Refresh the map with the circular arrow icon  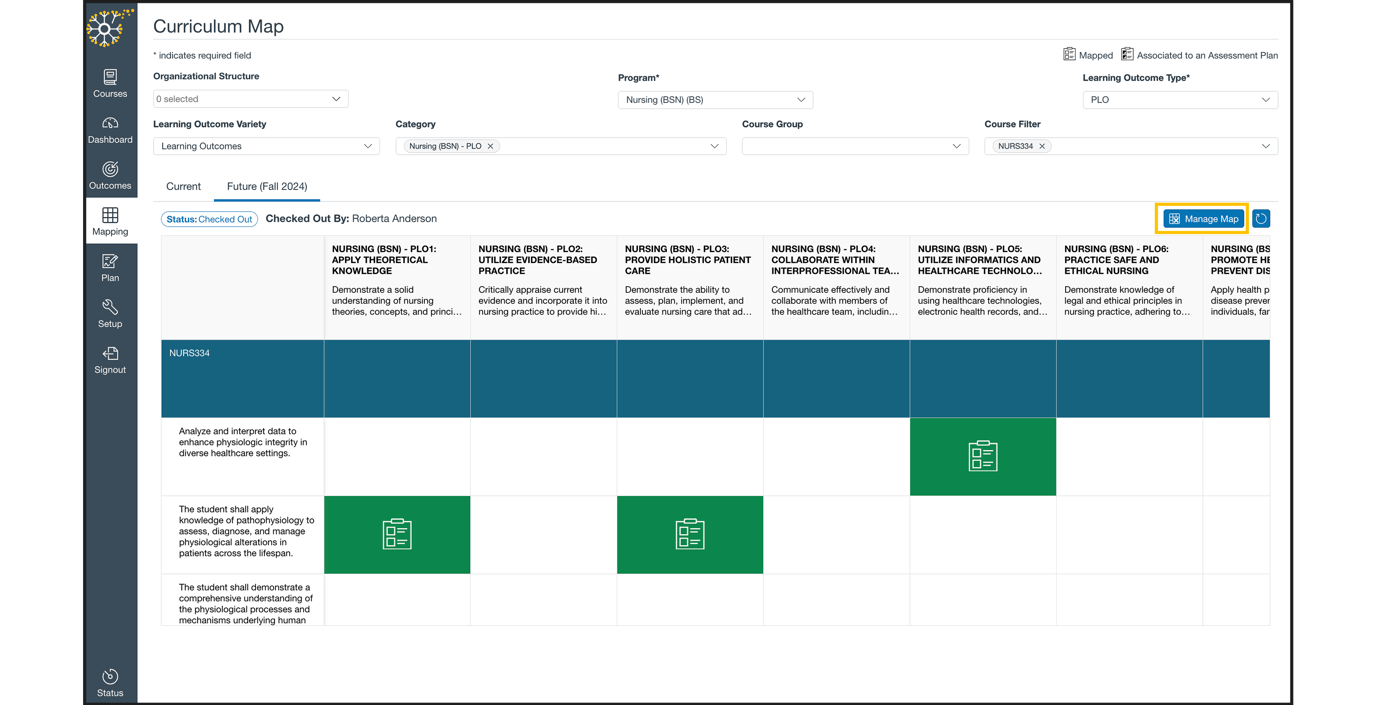coord(1261,218)
